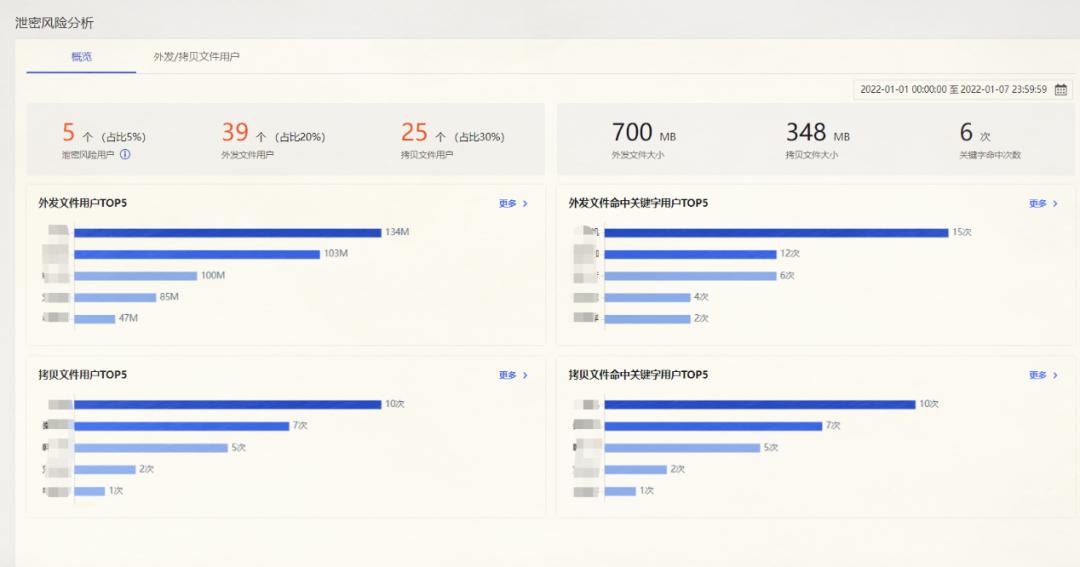This screenshot has width=1080, height=567.
Task: Open the date range input field
Action: click(952, 89)
